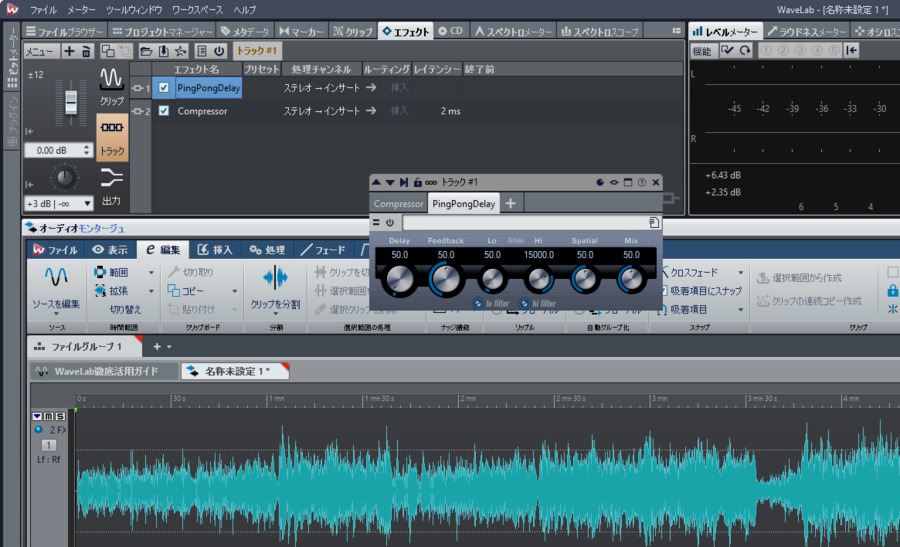Switch to the スペクトロメーター tab
The image size is (900, 547).
513,32
